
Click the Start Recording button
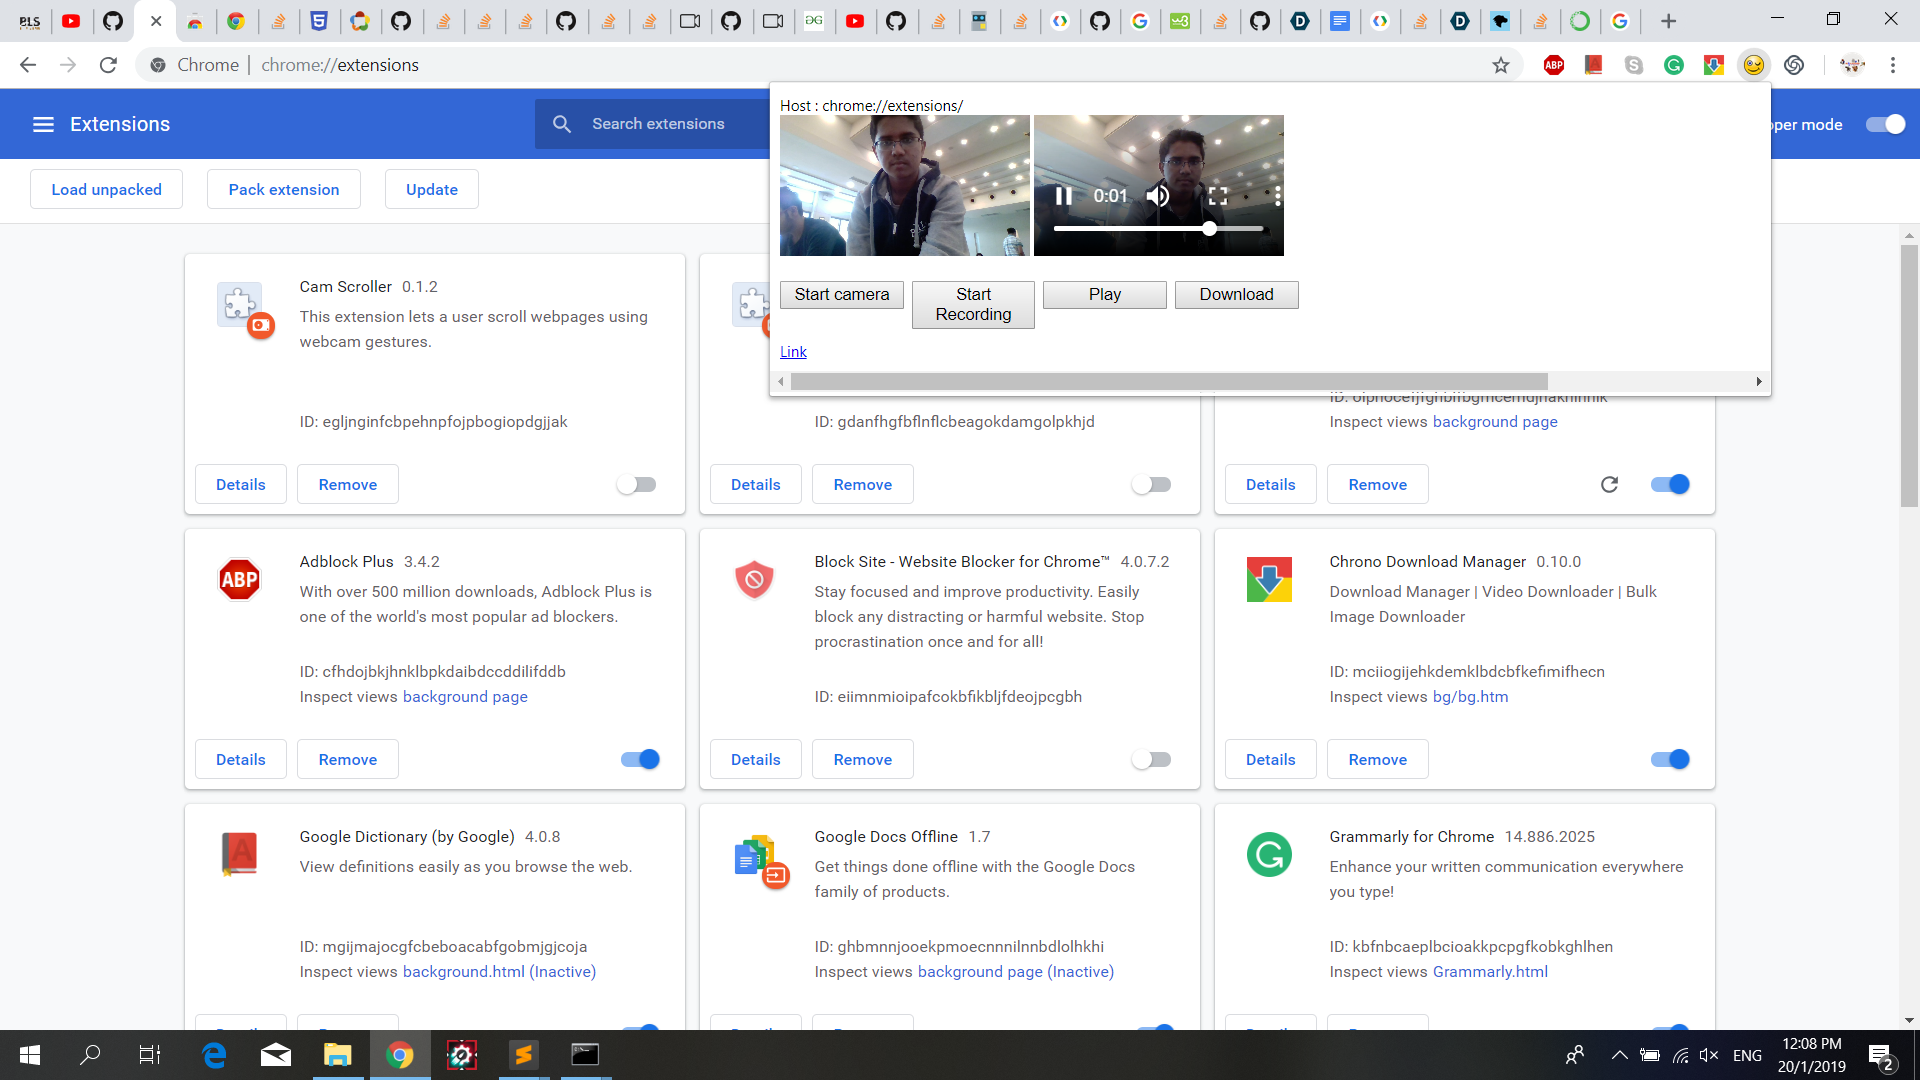coord(973,304)
